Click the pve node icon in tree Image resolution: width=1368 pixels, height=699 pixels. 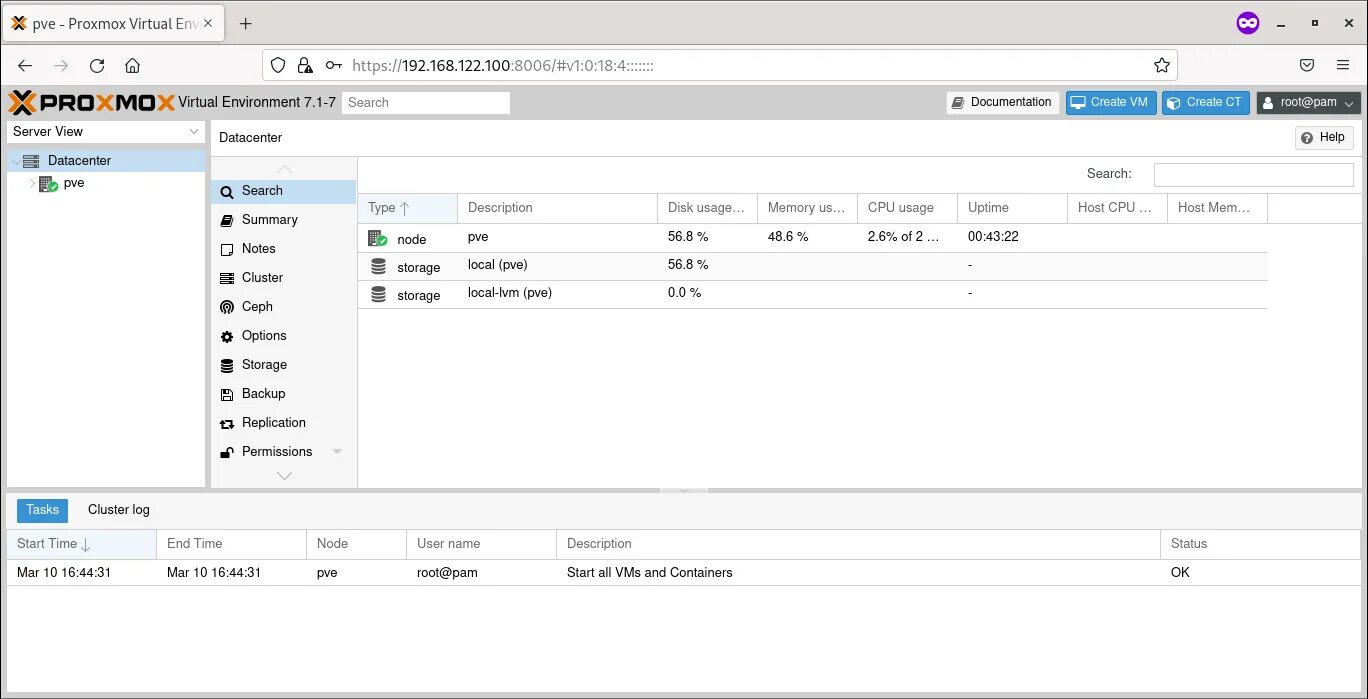(48, 184)
